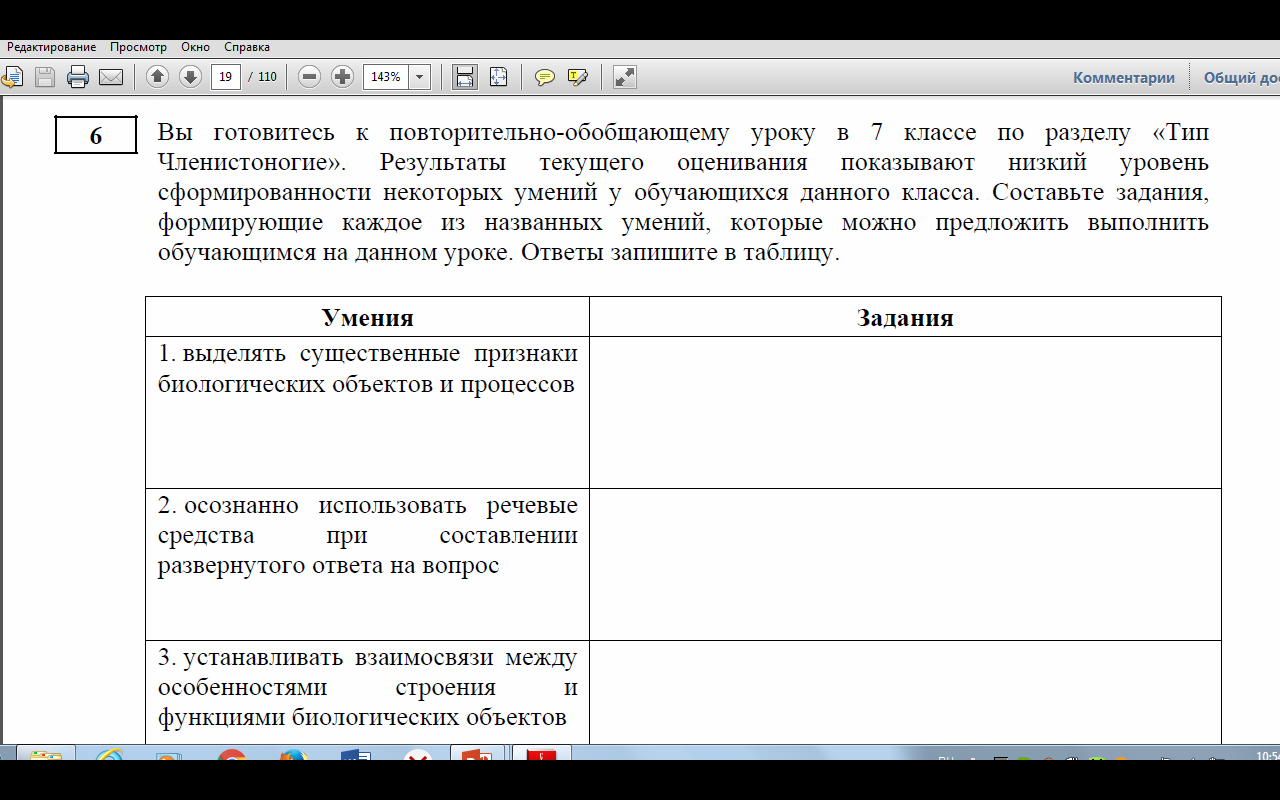
Task: Send file by email envelope icon
Action: (110, 77)
